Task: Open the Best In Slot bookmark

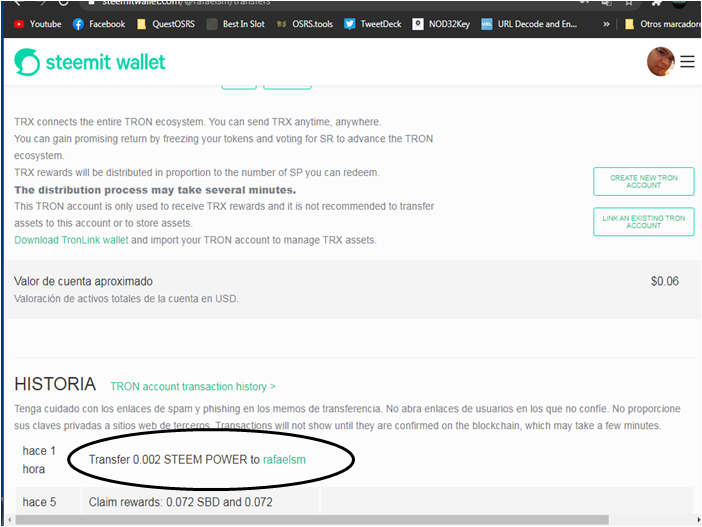Action: (x=236, y=24)
